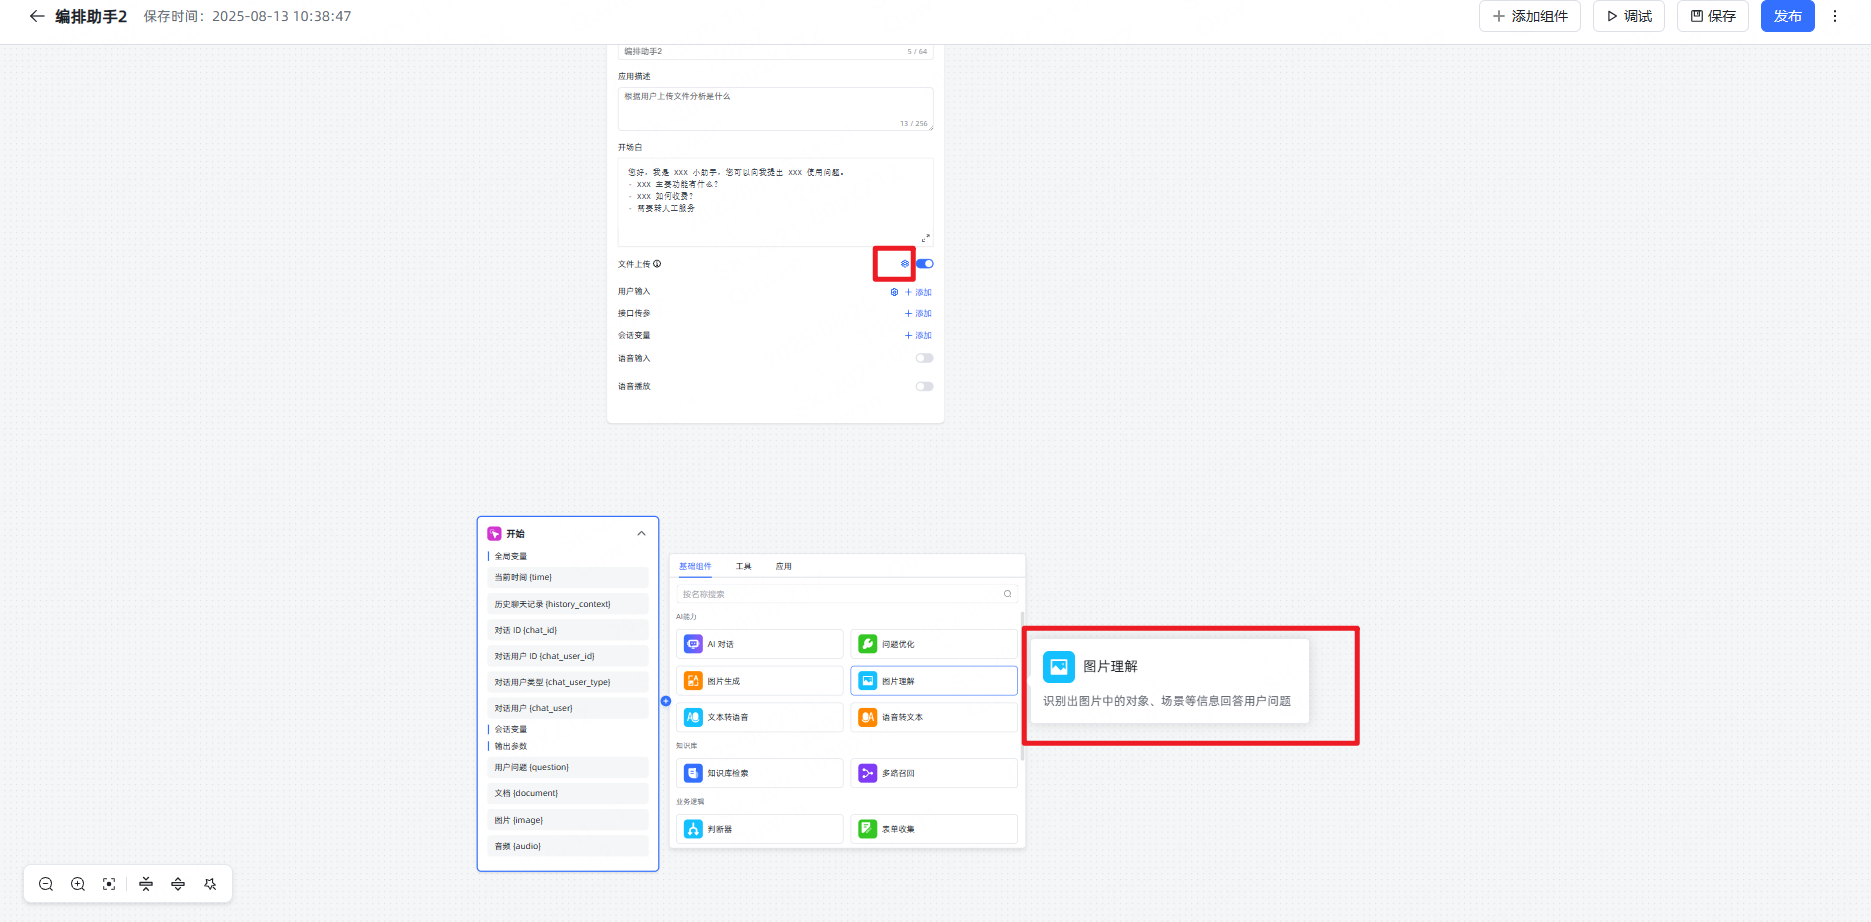The image size is (1871, 922).
Task: Click into the 开场白 text box
Action: [x=775, y=202]
